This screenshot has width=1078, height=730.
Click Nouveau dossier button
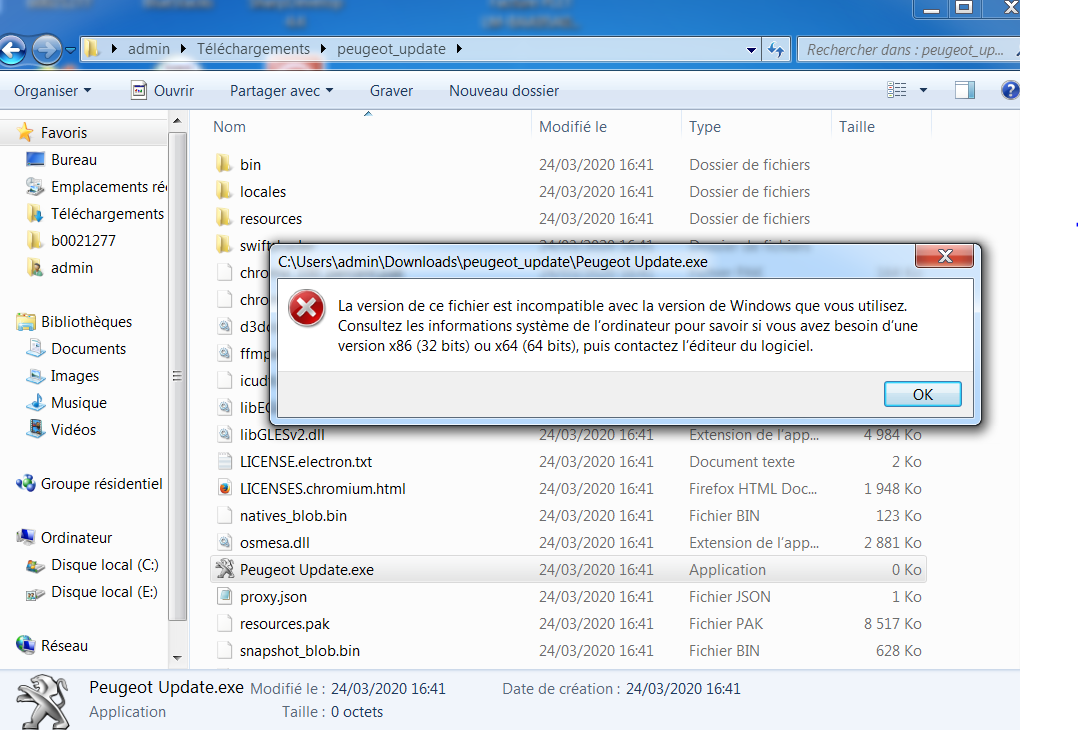pos(504,91)
